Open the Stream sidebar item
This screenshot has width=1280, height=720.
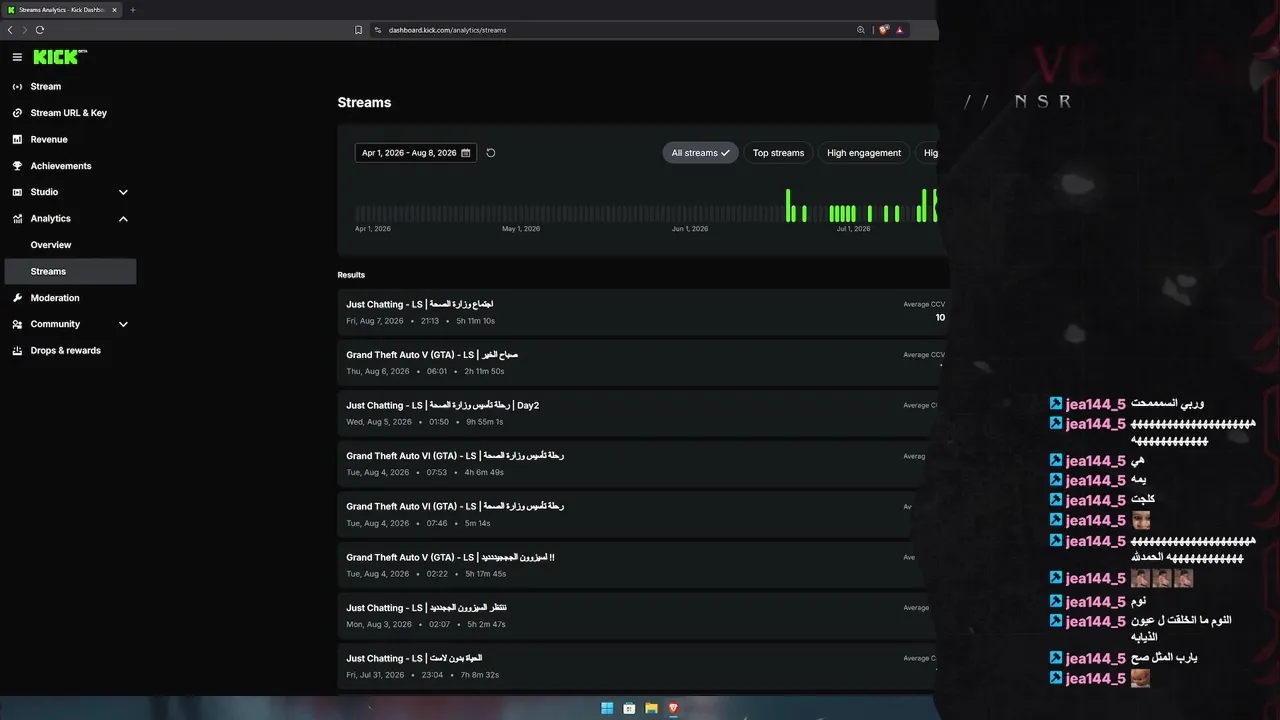click(x=70, y=87)
